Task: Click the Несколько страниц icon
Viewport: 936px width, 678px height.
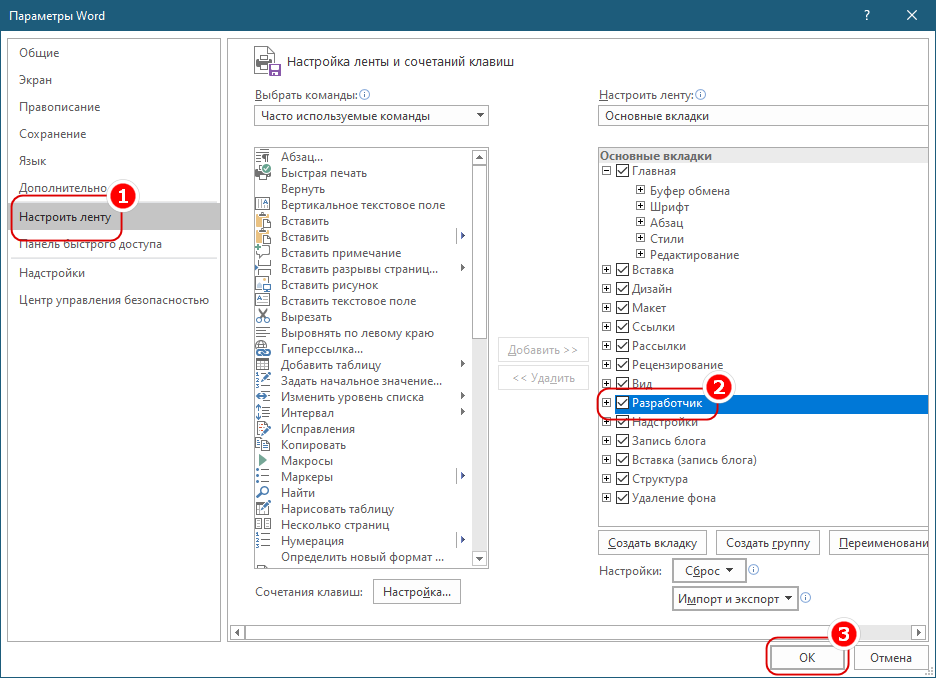Action: (263, 525)
